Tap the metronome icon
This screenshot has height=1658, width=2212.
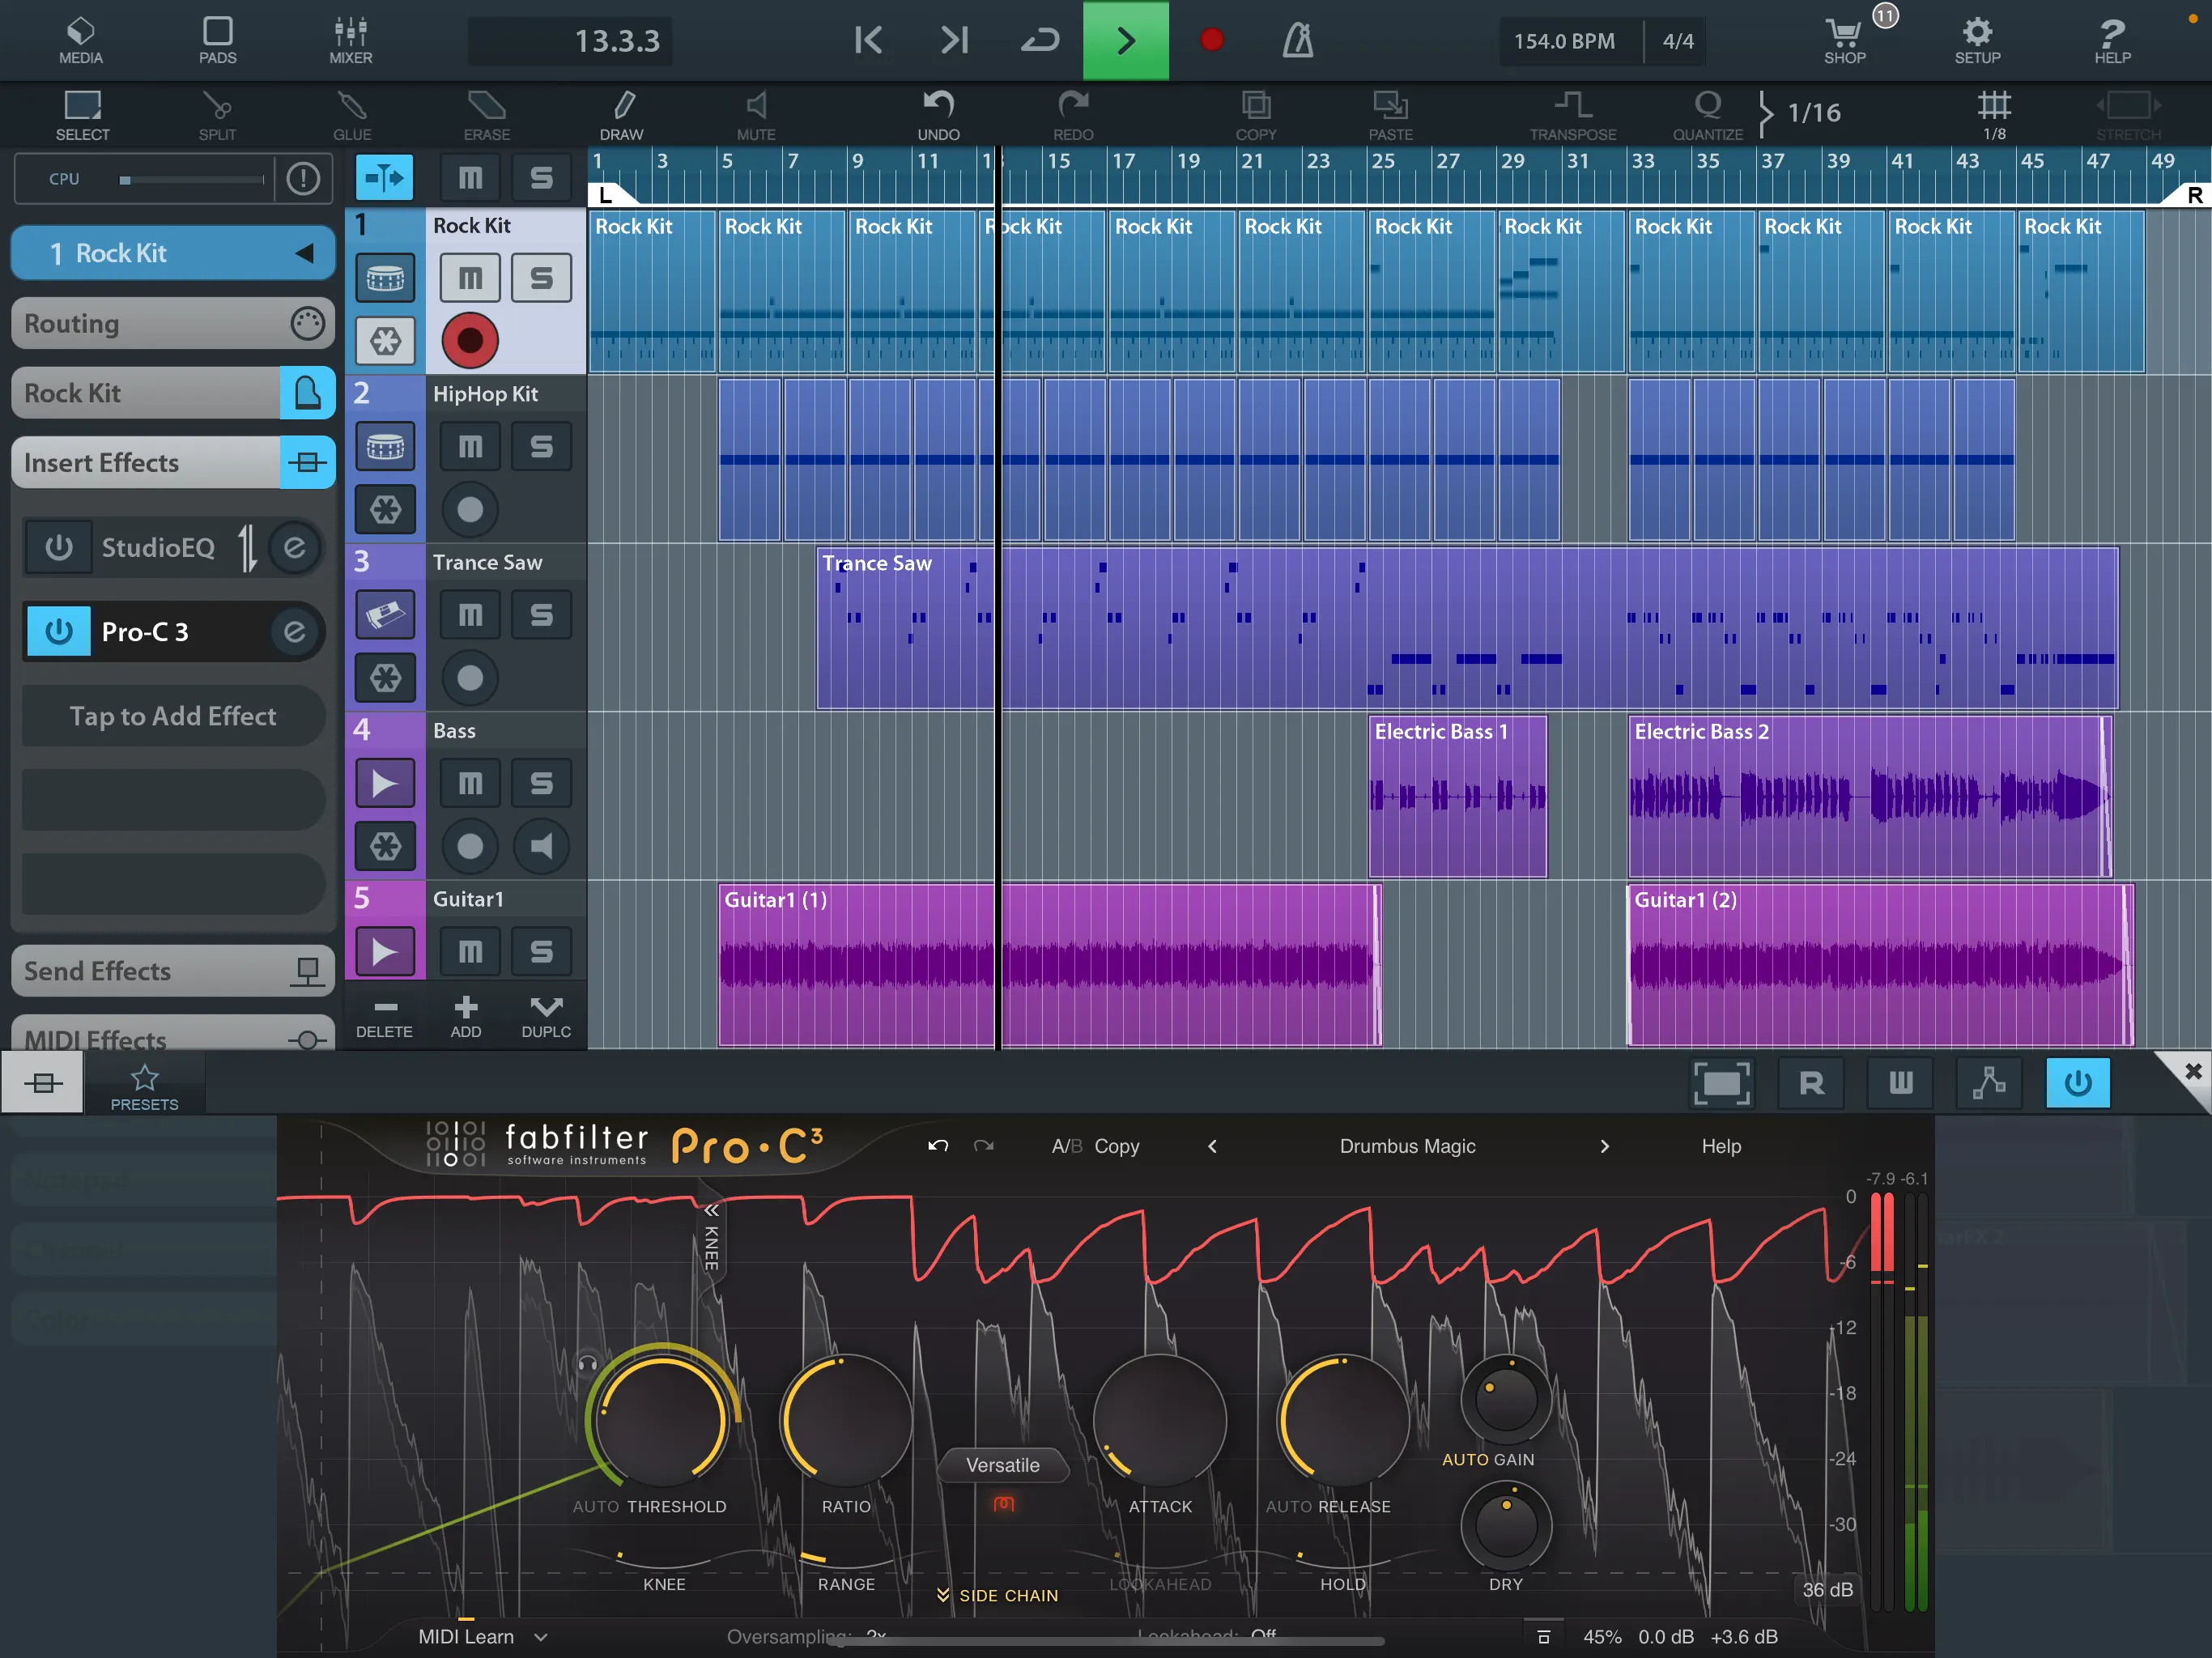1297,40
